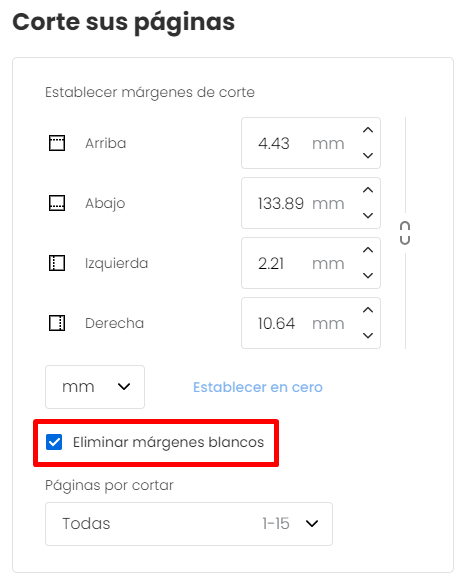Increase the Derecha margin value
The height and width of the screenshot is (579, 460).
[x=368, y=310]
